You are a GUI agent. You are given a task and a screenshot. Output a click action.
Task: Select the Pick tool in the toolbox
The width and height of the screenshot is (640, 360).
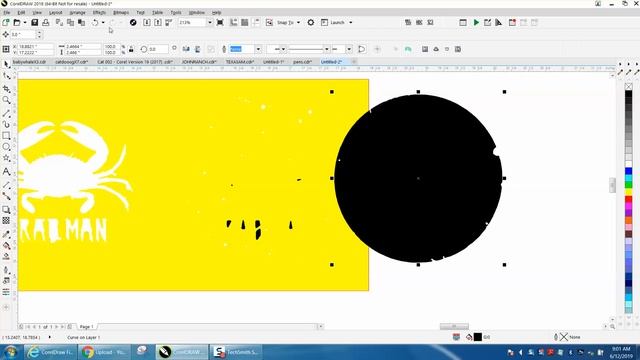pyautogui.click(x=6, y=64)
